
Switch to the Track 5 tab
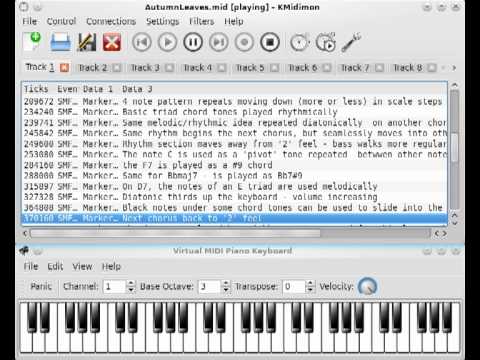[250, 68]
